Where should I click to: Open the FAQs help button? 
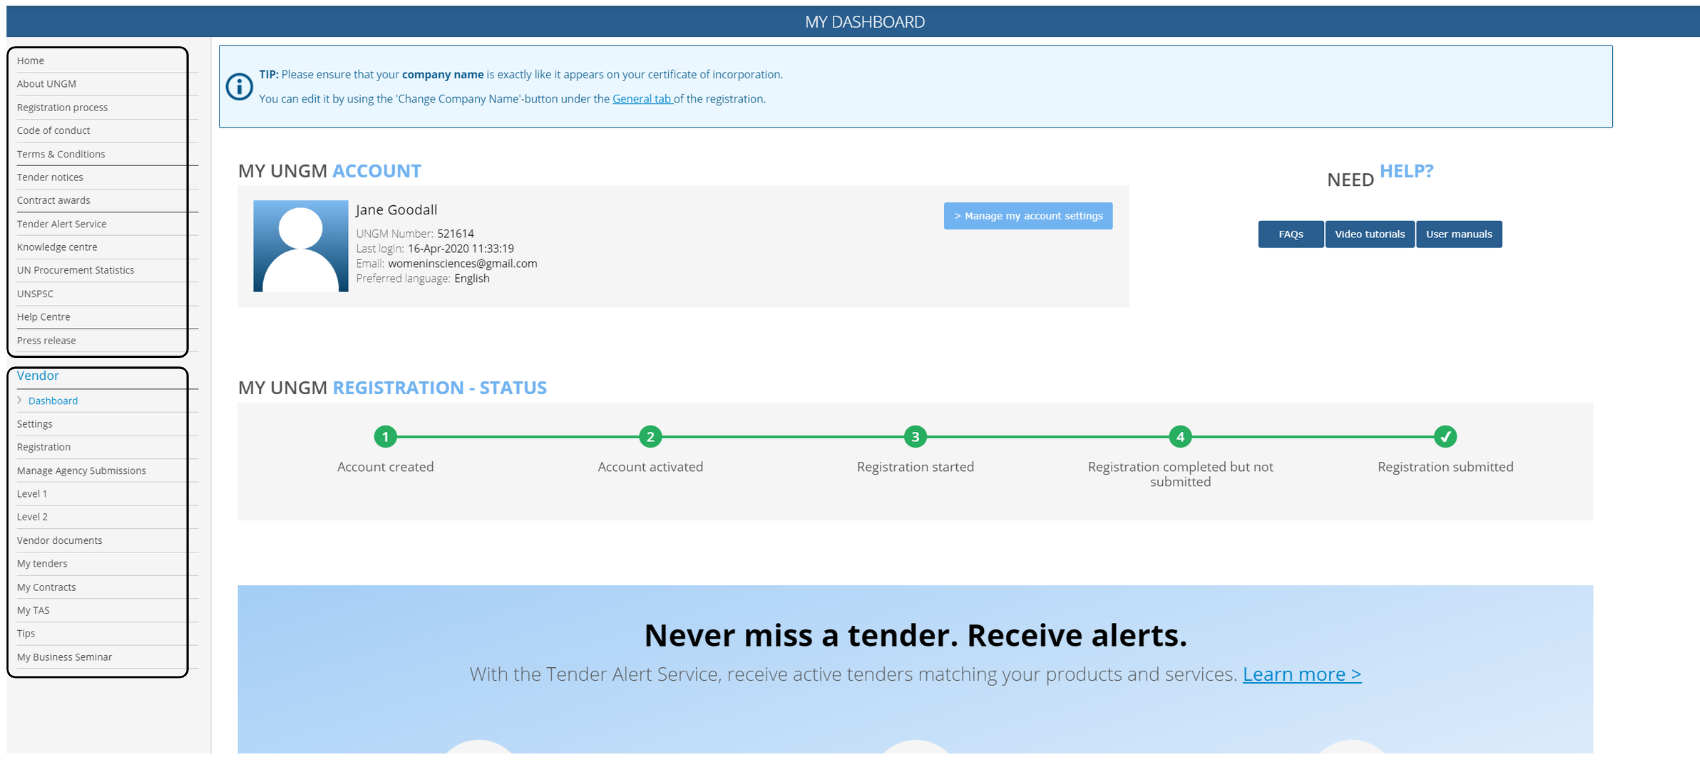click(x=1291, y=234)
